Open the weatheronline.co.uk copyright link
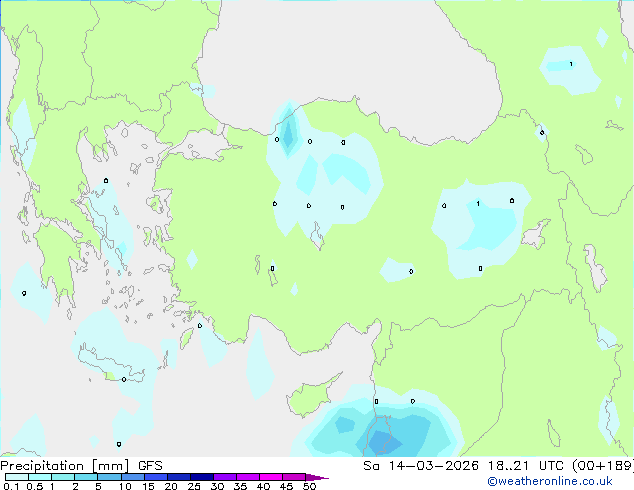 tap(550, 481)
